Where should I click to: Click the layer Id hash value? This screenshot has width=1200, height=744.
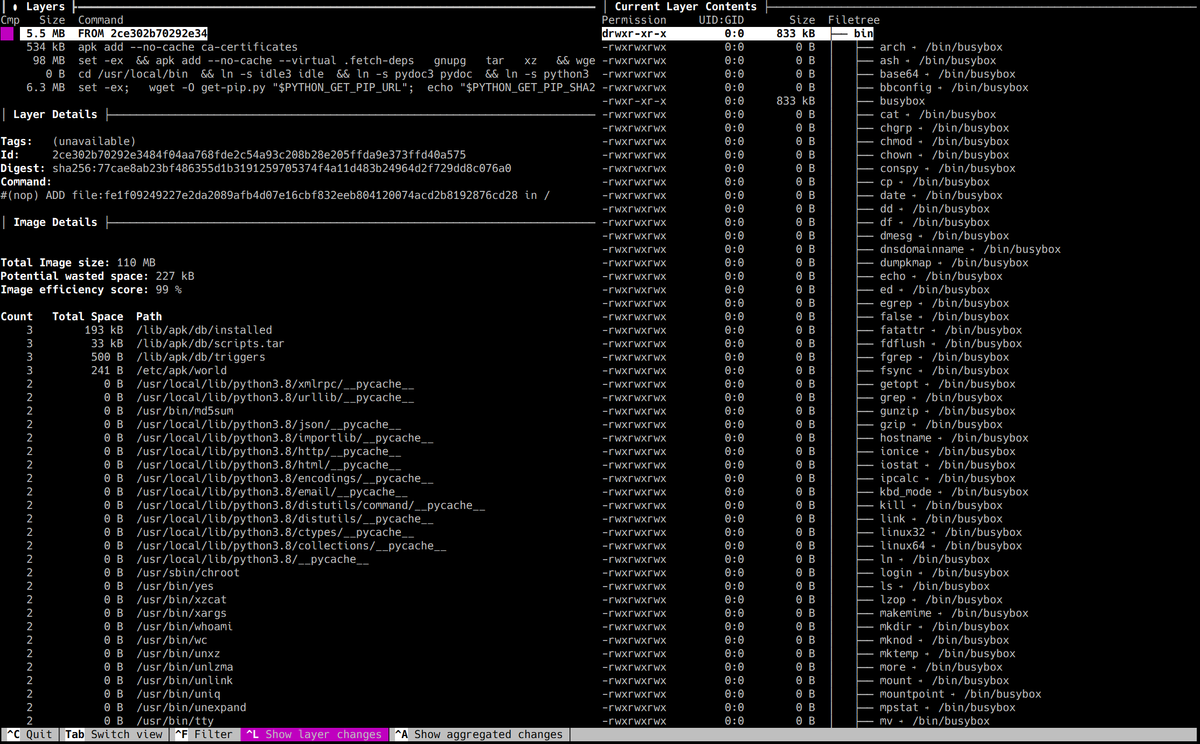click(x=259, y=155)
